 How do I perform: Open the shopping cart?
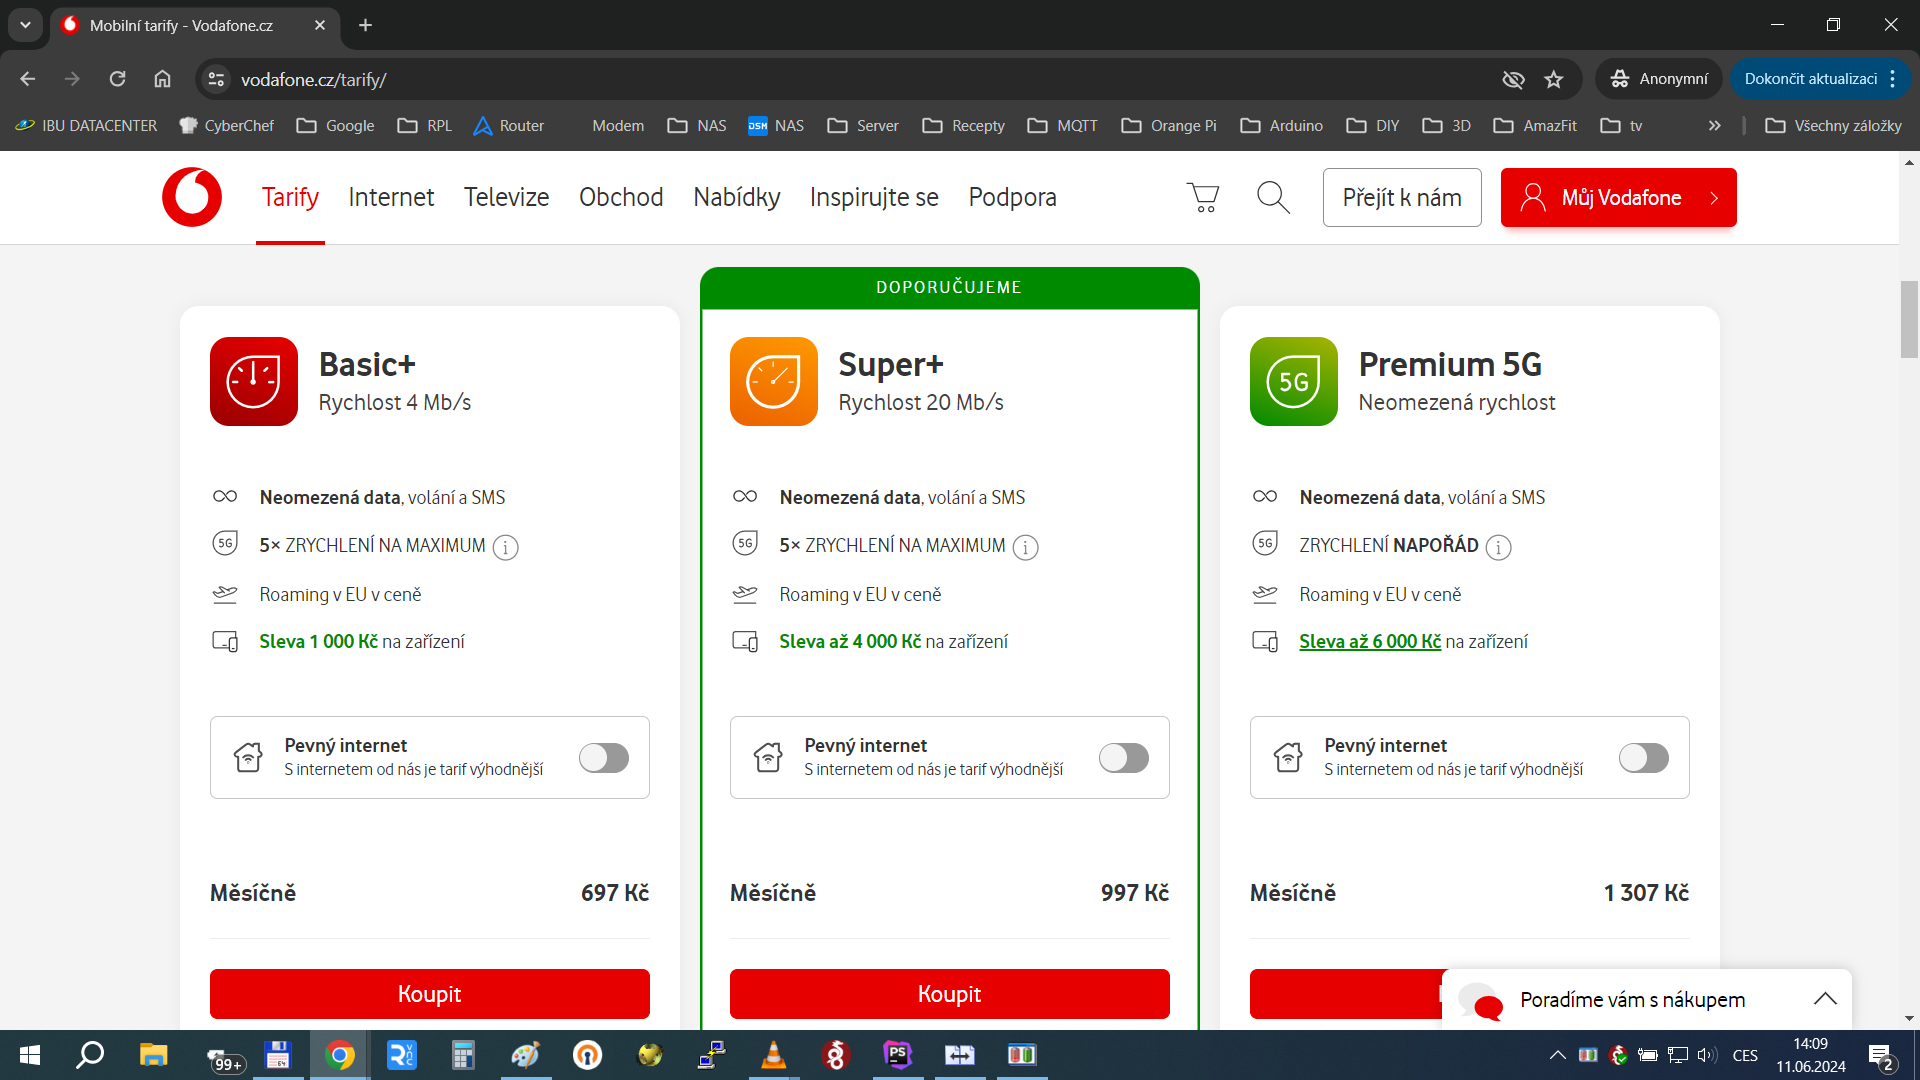click(1203, 197)
